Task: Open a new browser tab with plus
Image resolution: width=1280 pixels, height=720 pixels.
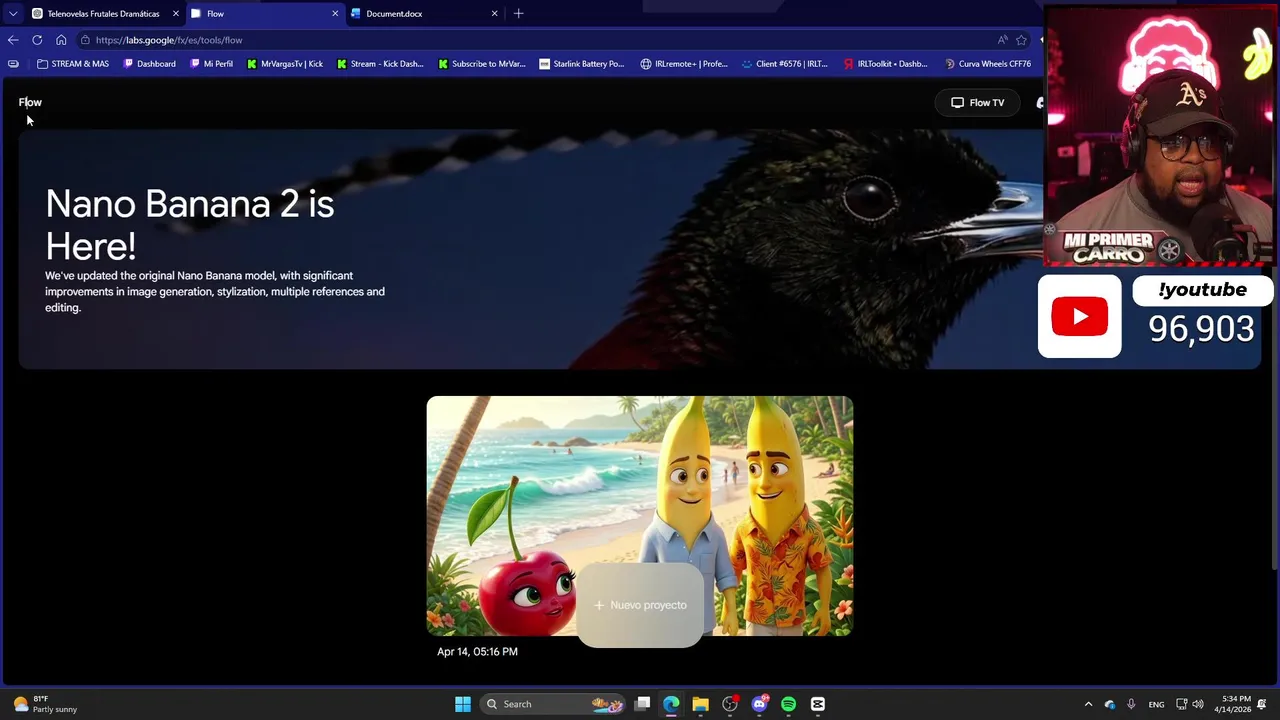Action: coord(518,13)
